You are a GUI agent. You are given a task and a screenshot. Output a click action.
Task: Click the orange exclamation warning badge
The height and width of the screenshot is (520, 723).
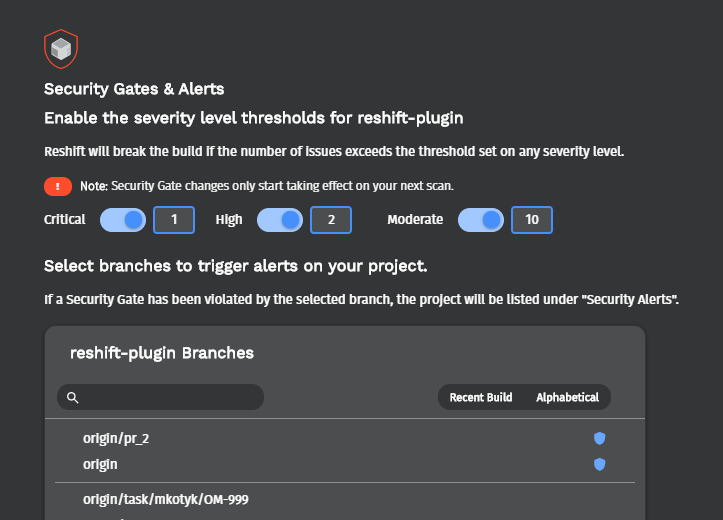pos(58,186)
